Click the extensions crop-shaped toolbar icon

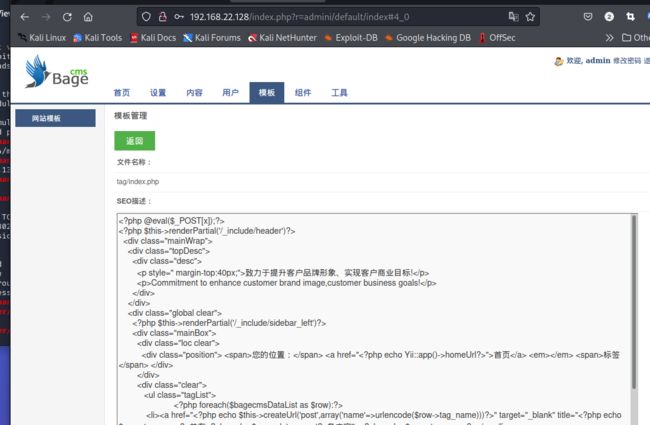pyautogui.click(x=631, y=17)
